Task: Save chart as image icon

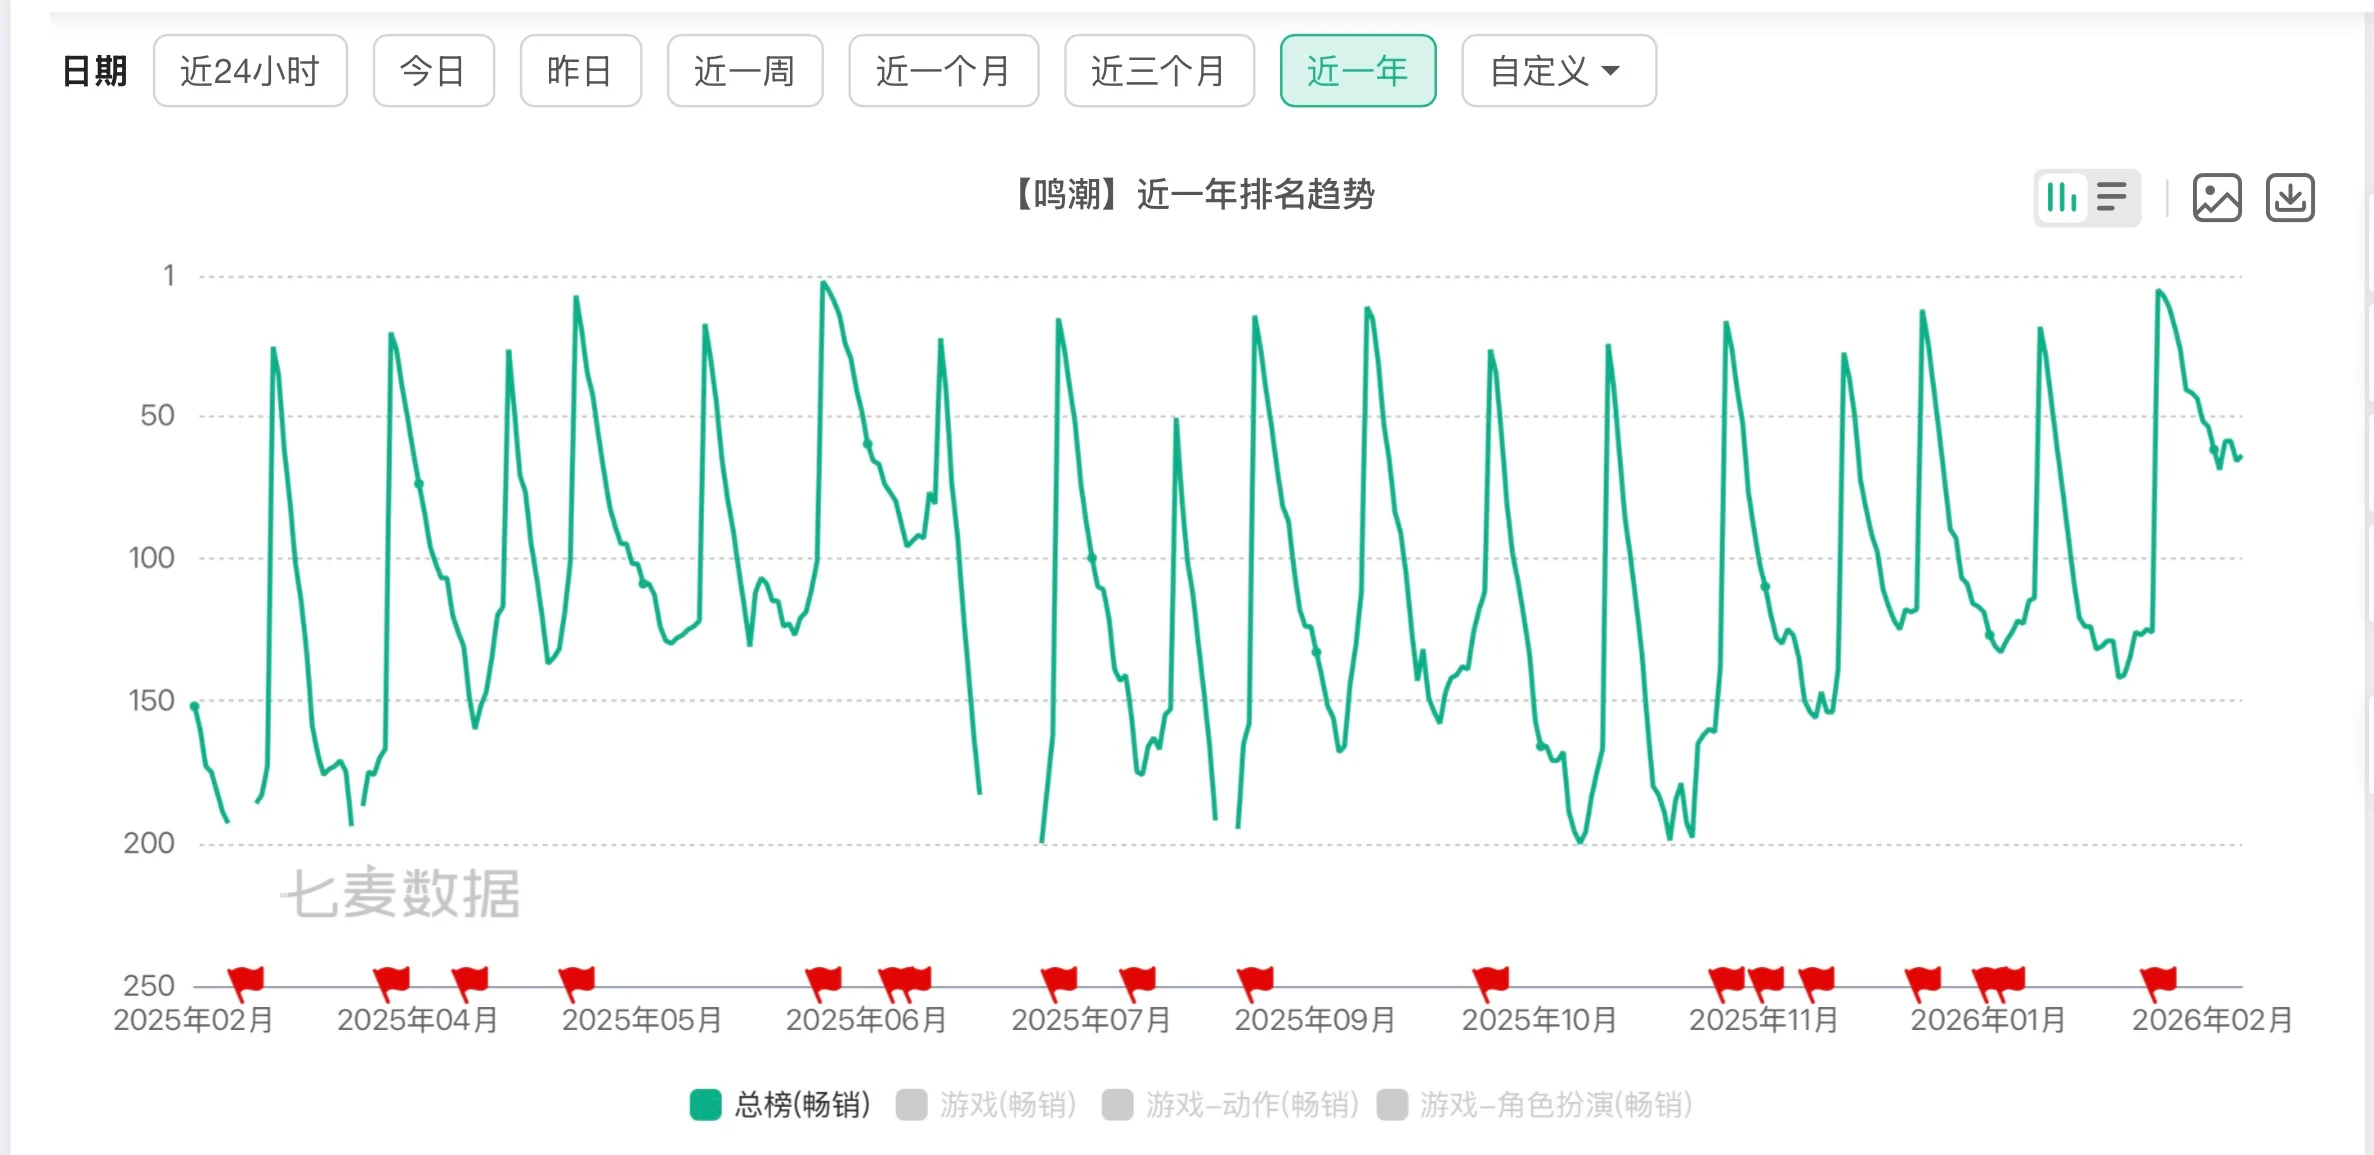Action: (2217, 197)
